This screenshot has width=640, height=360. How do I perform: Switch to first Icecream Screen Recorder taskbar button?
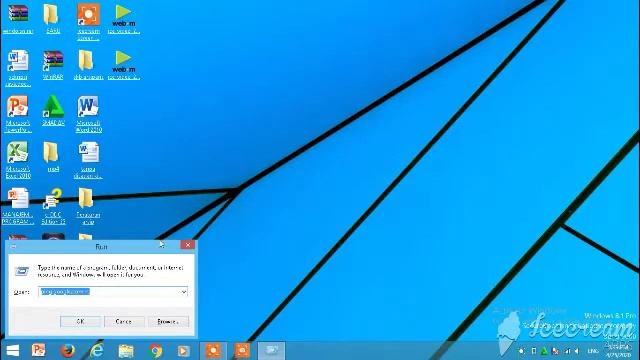(x=213, y=351)
